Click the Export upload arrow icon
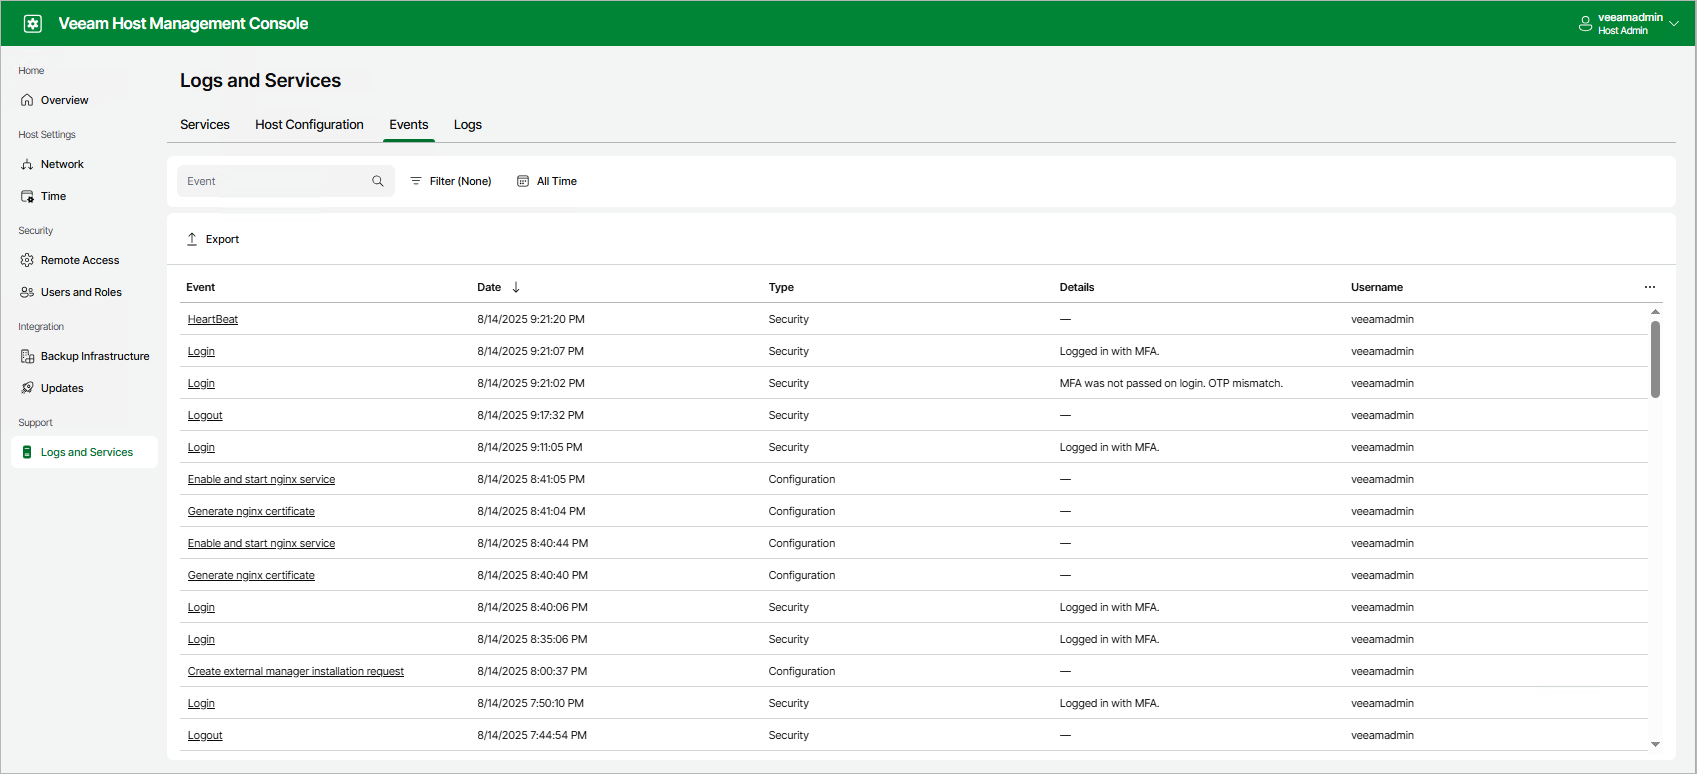Image resolution: width=1697 pixels, height=774 pixels. [x=192, y=239]
